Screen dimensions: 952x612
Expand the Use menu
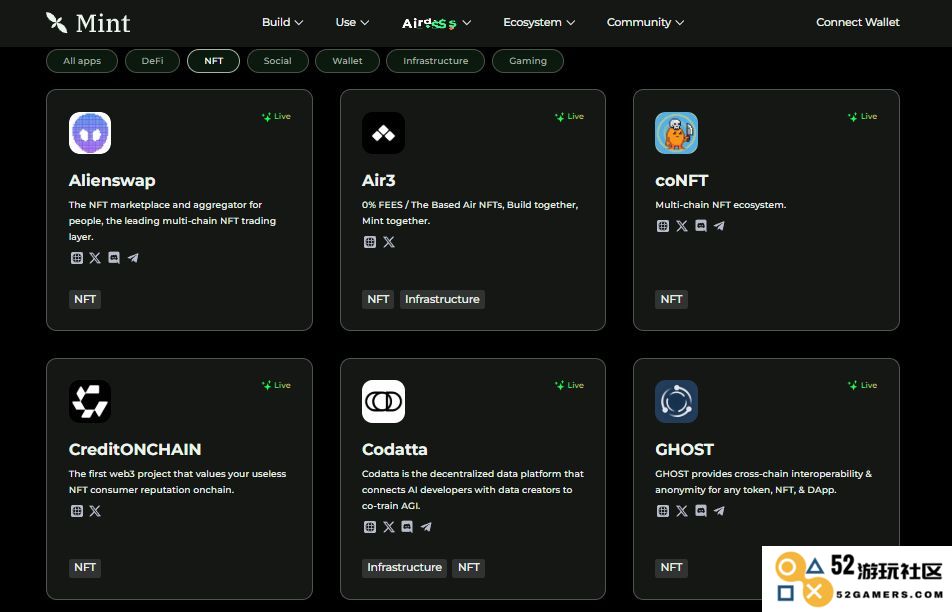point(352,22)
